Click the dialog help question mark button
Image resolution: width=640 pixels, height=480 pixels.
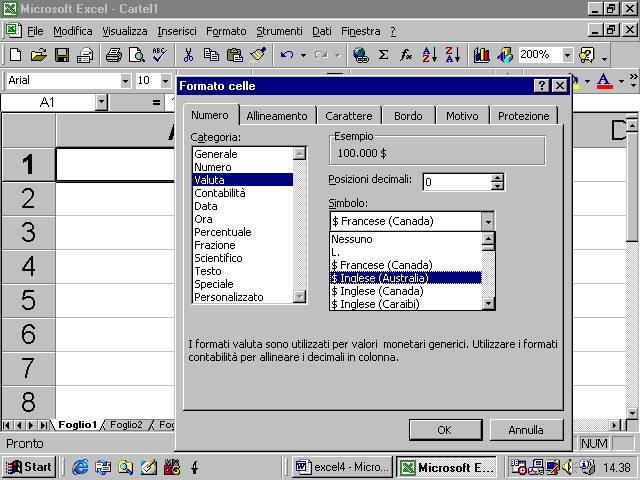541,86
